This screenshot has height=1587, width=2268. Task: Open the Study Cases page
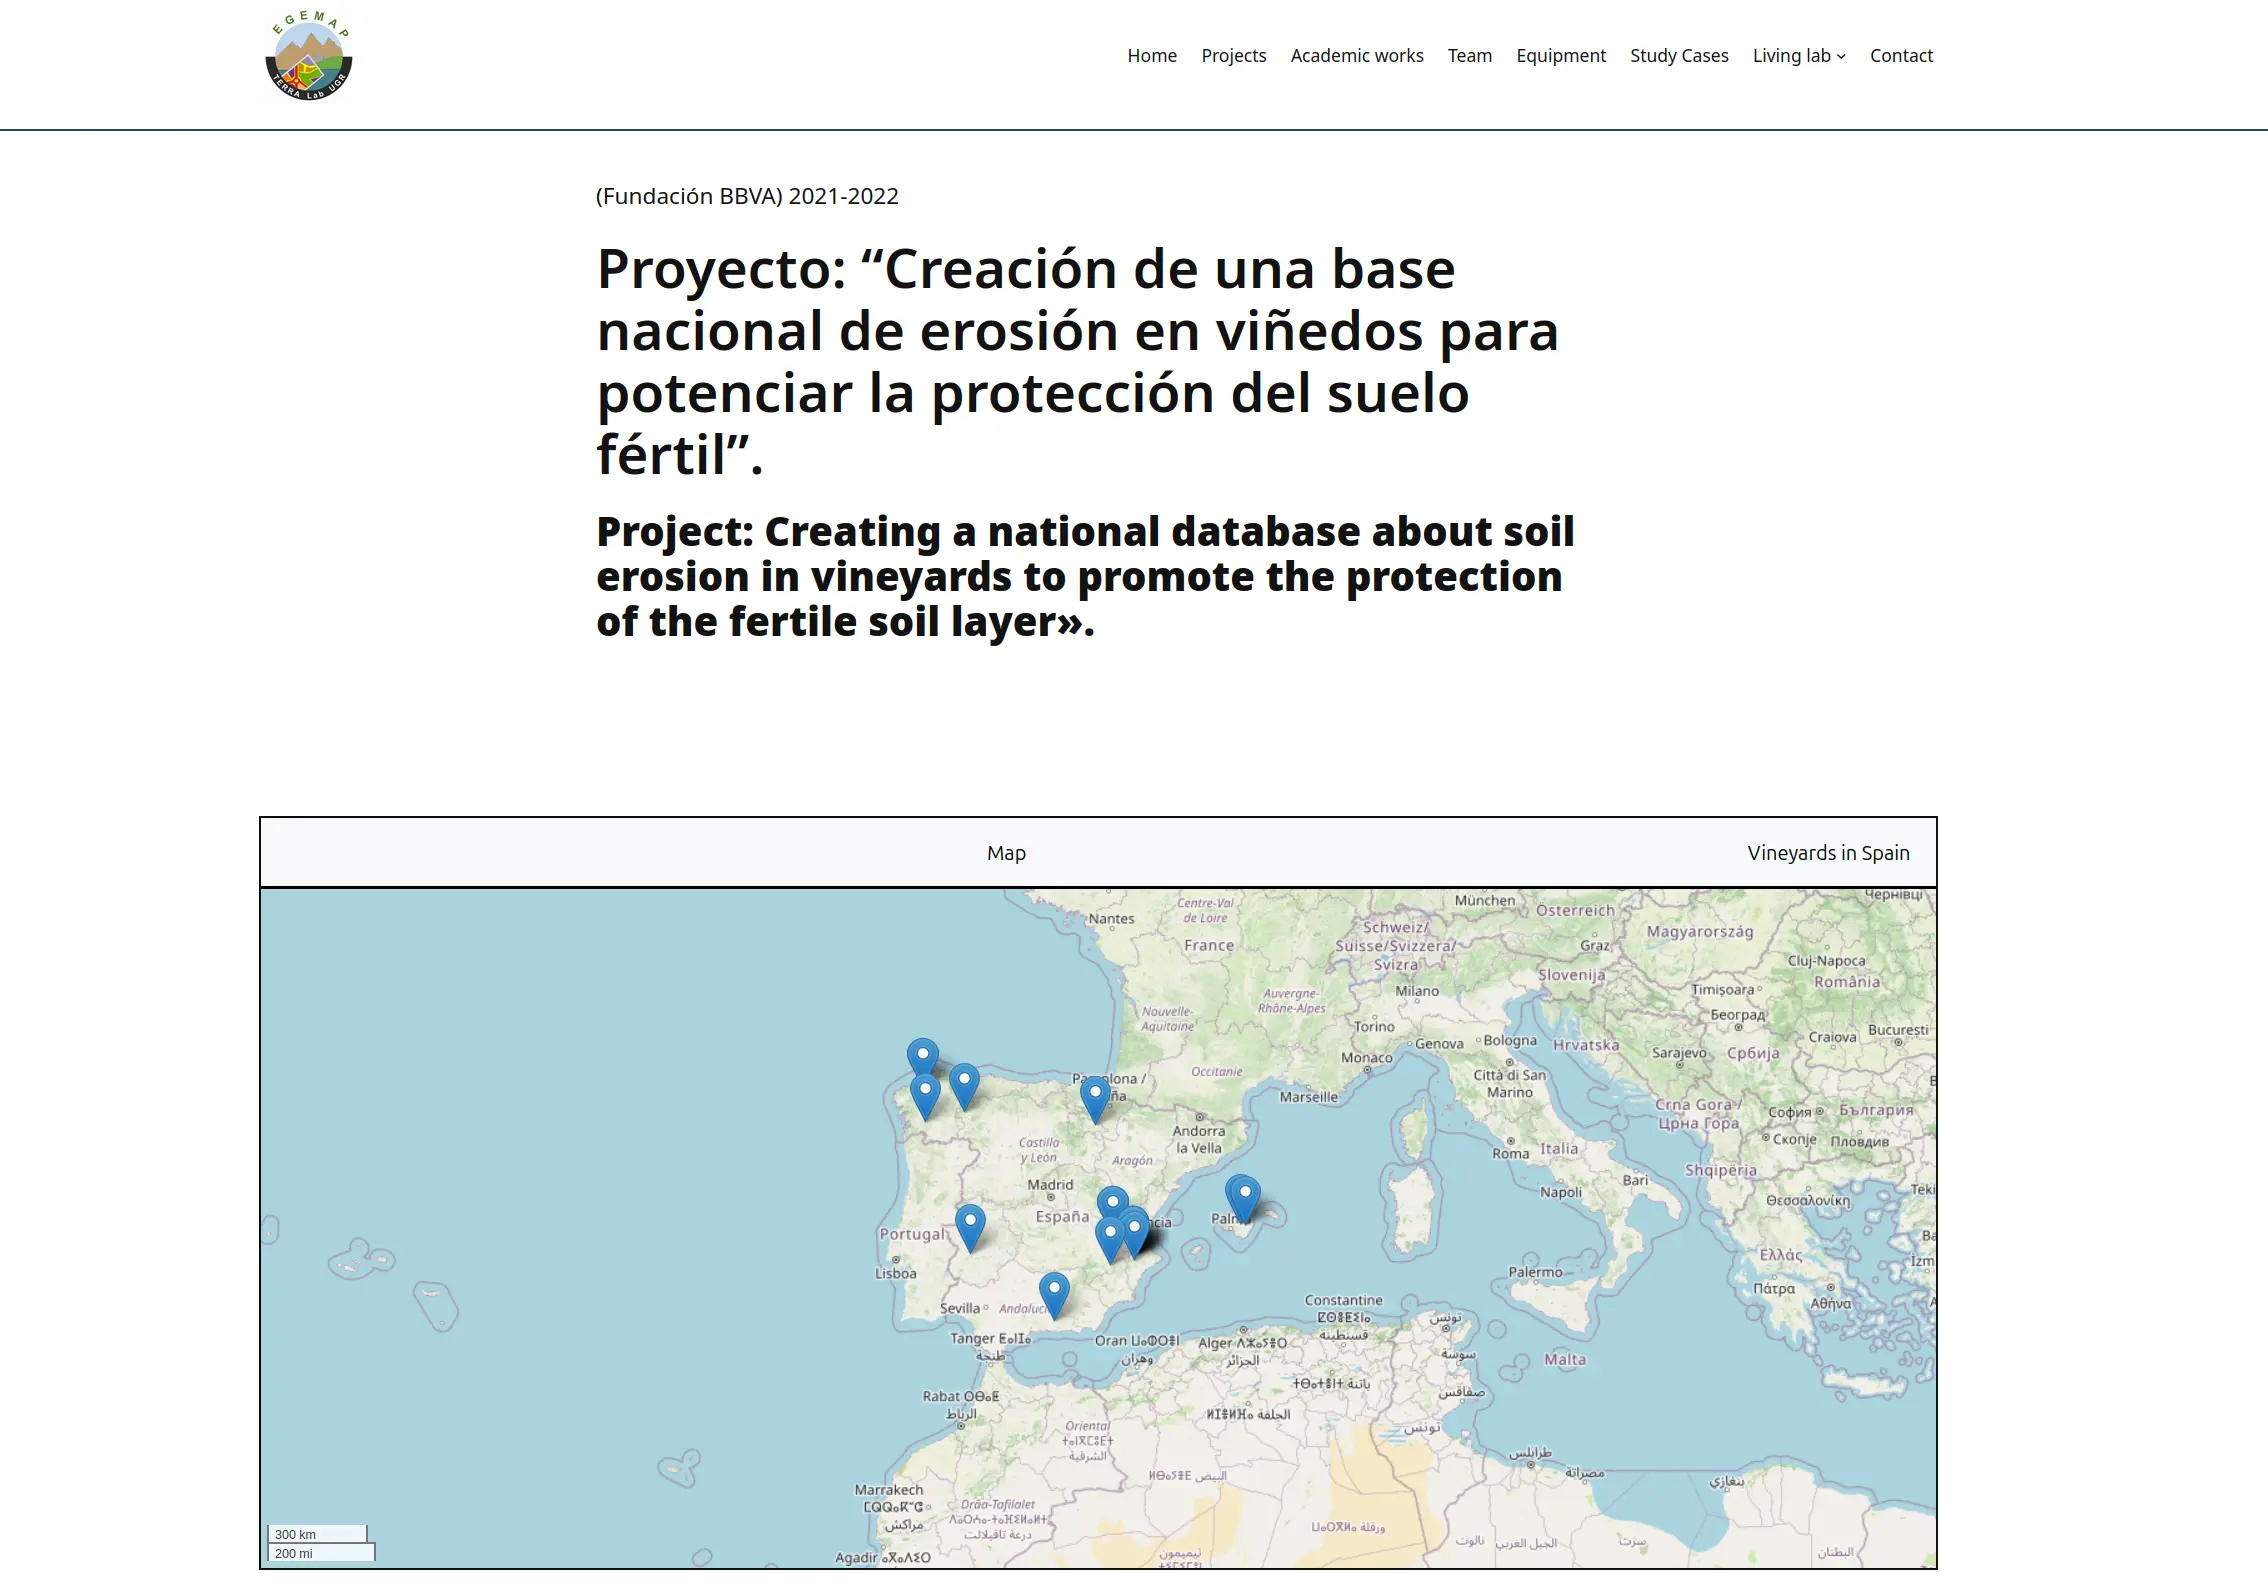[1679, 56]
